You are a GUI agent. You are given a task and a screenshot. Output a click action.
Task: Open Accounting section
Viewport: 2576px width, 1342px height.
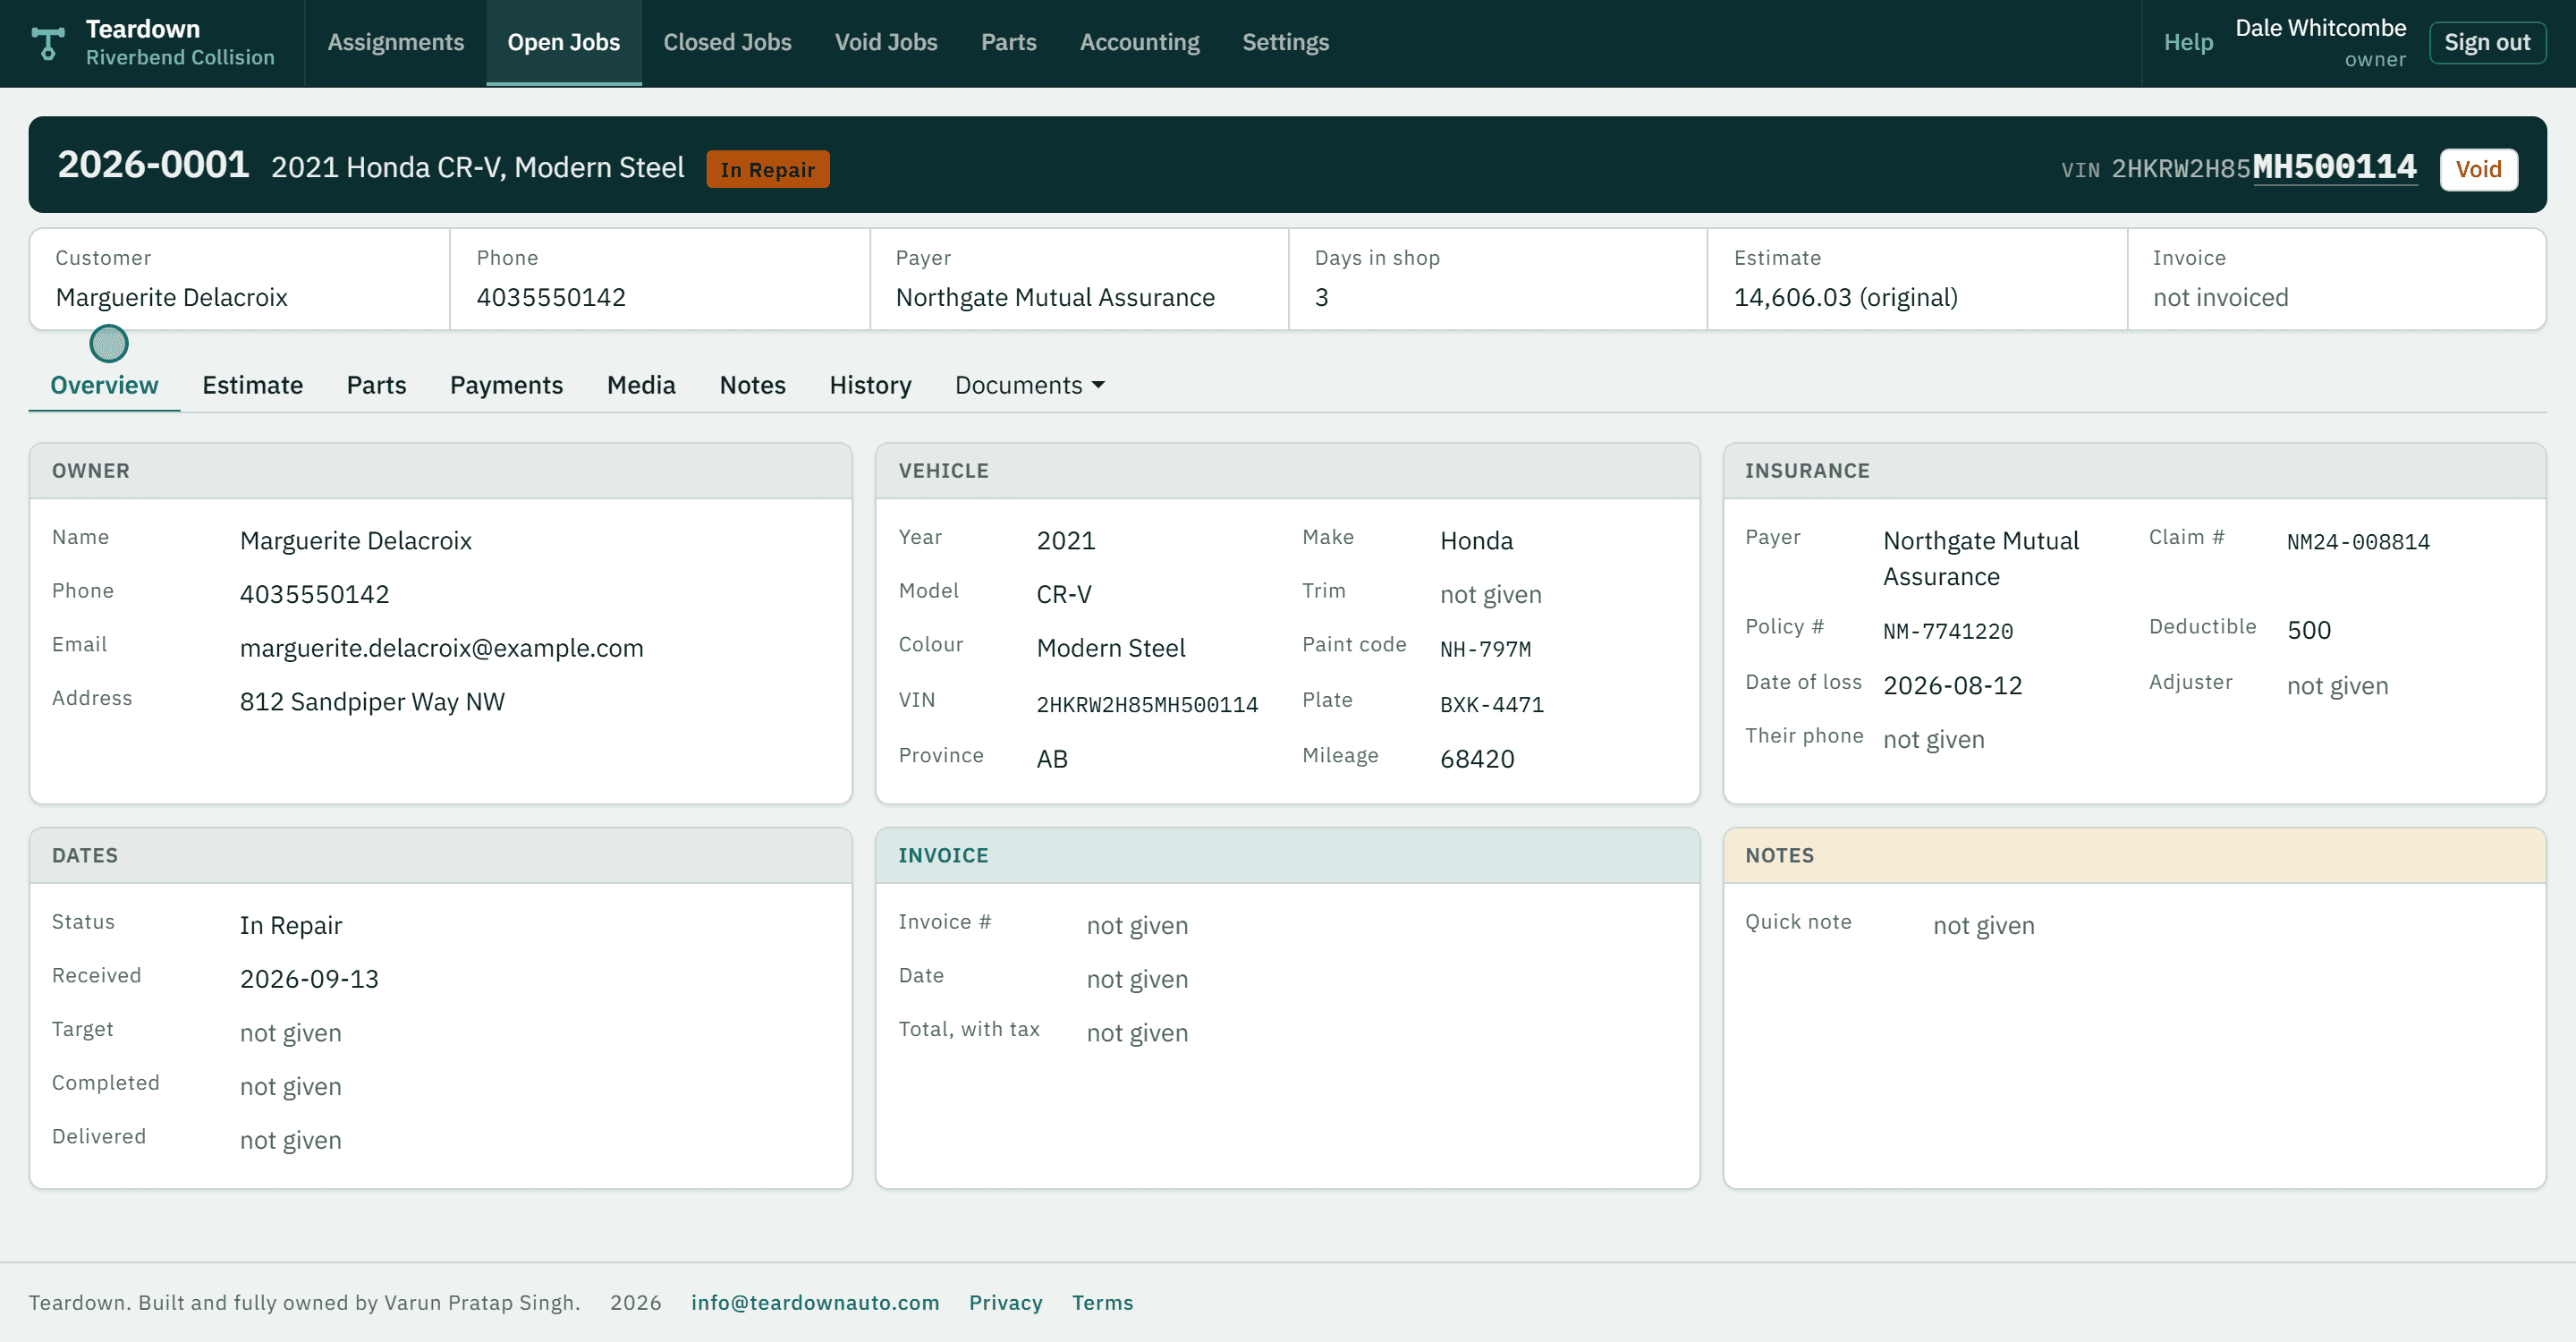click(x=1139, y=42)
